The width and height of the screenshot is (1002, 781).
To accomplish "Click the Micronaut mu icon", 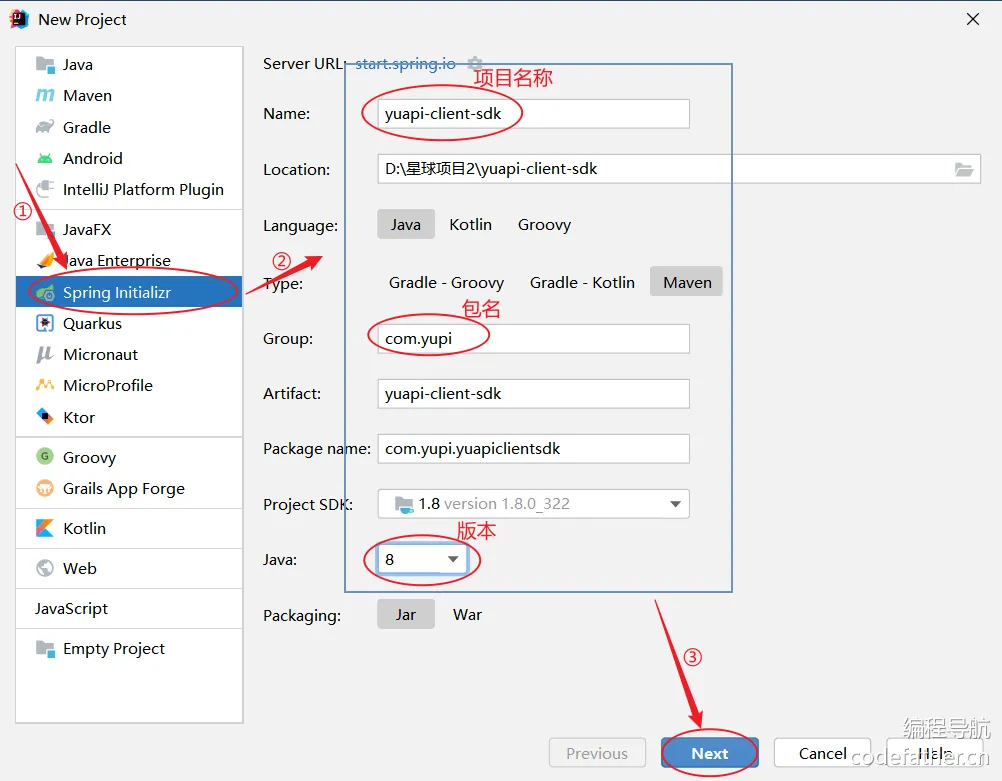I will point(45,354).
